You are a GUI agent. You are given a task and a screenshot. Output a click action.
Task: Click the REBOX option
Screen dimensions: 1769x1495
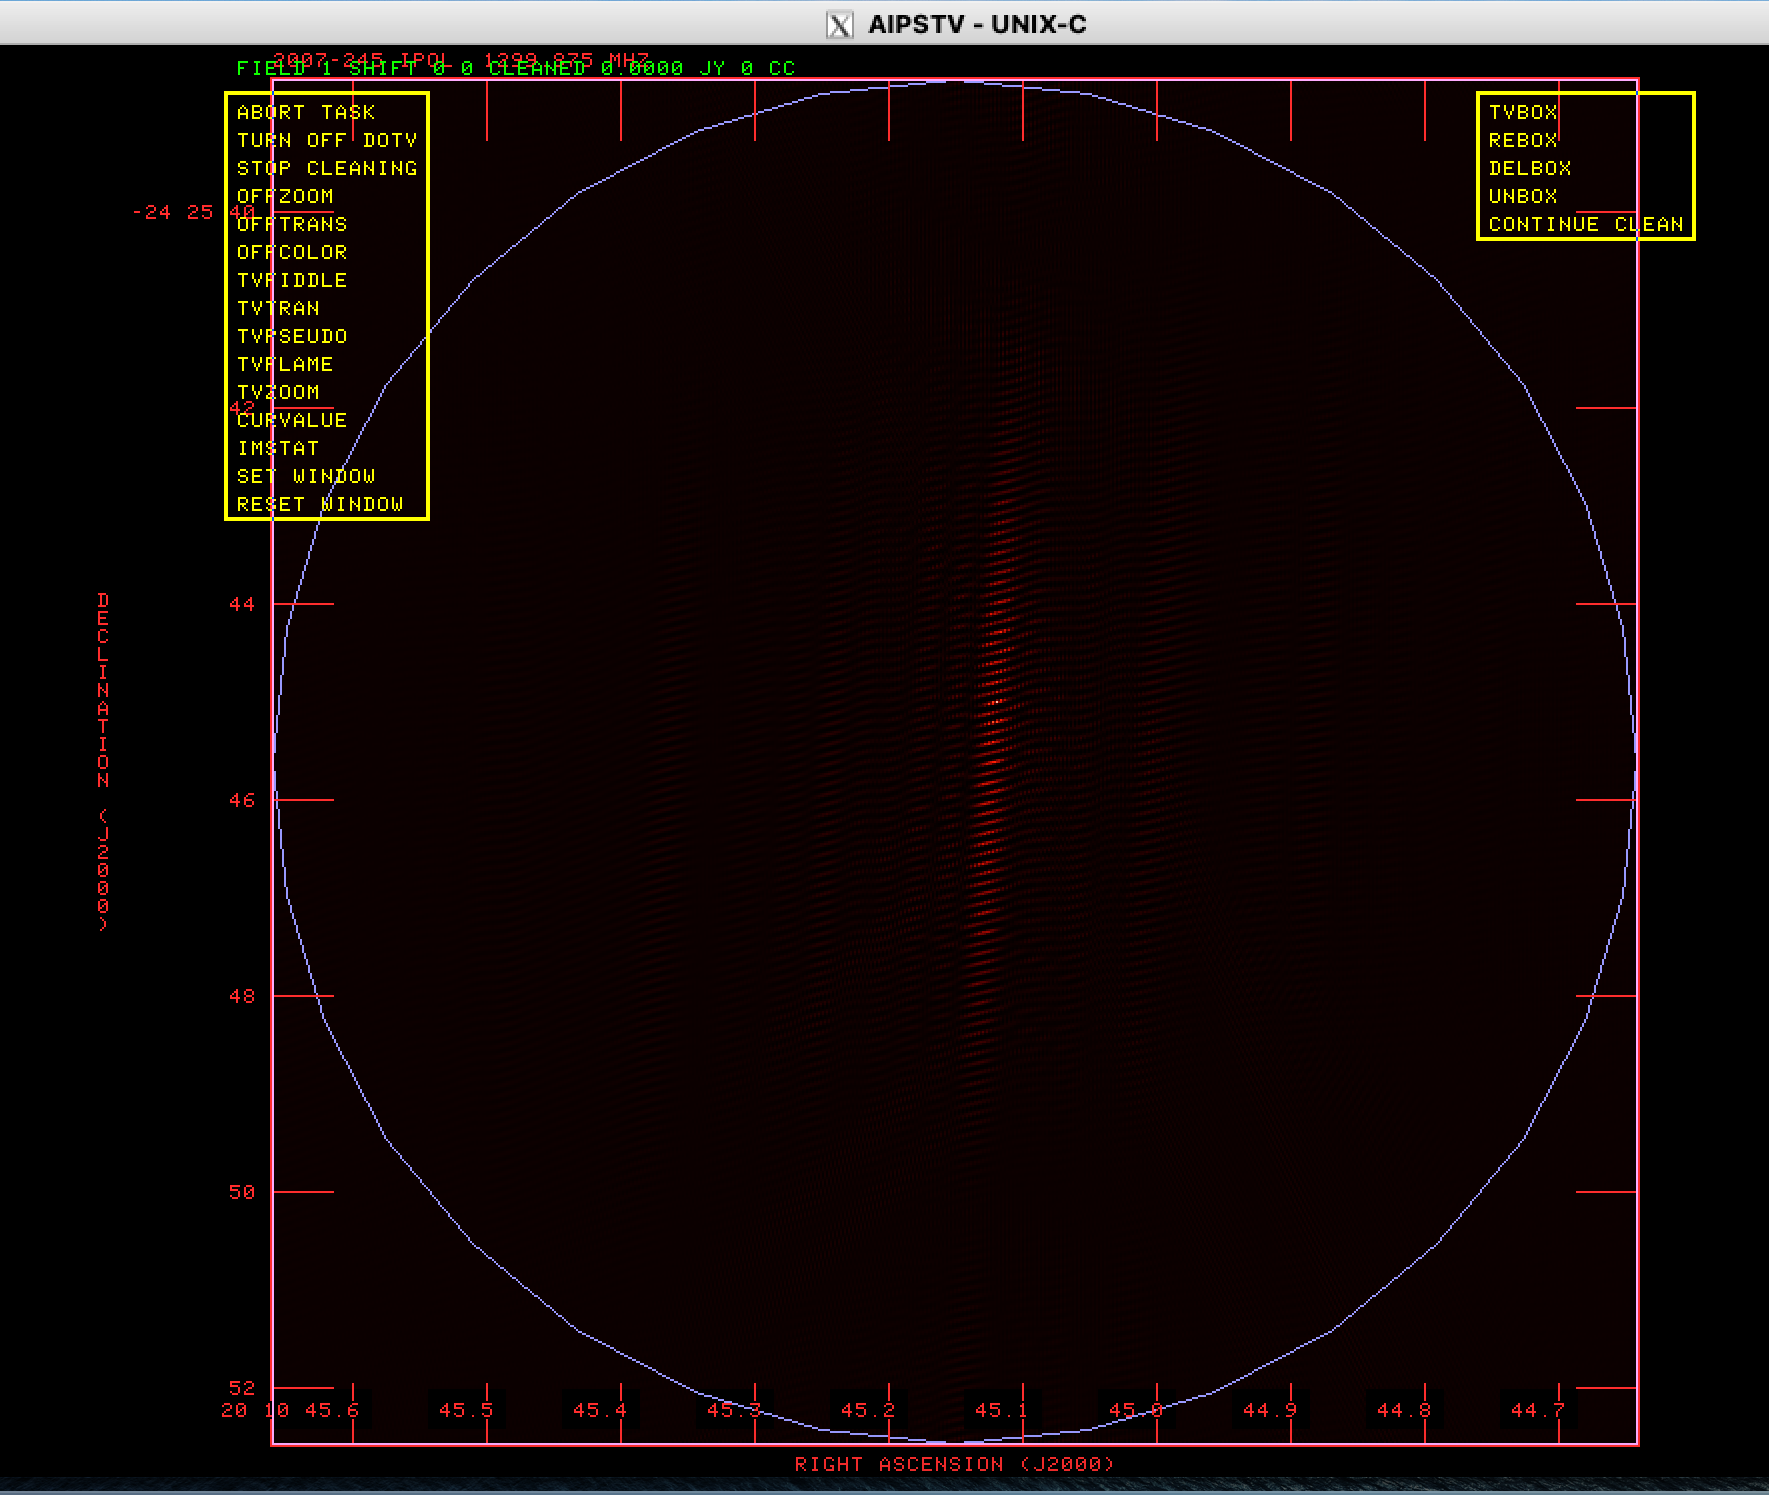click(1523, 141)
